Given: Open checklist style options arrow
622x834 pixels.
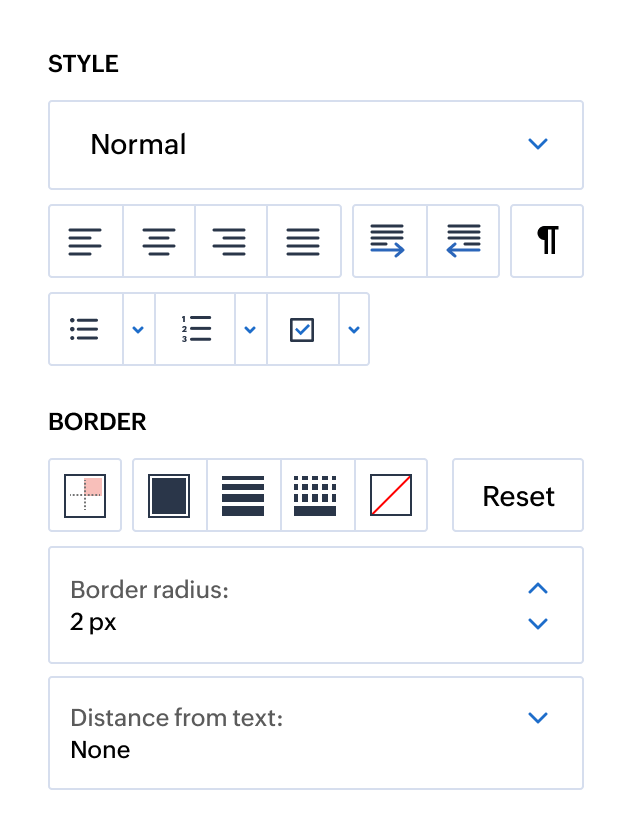Looking at the screenshot, I should pos(354,329).
